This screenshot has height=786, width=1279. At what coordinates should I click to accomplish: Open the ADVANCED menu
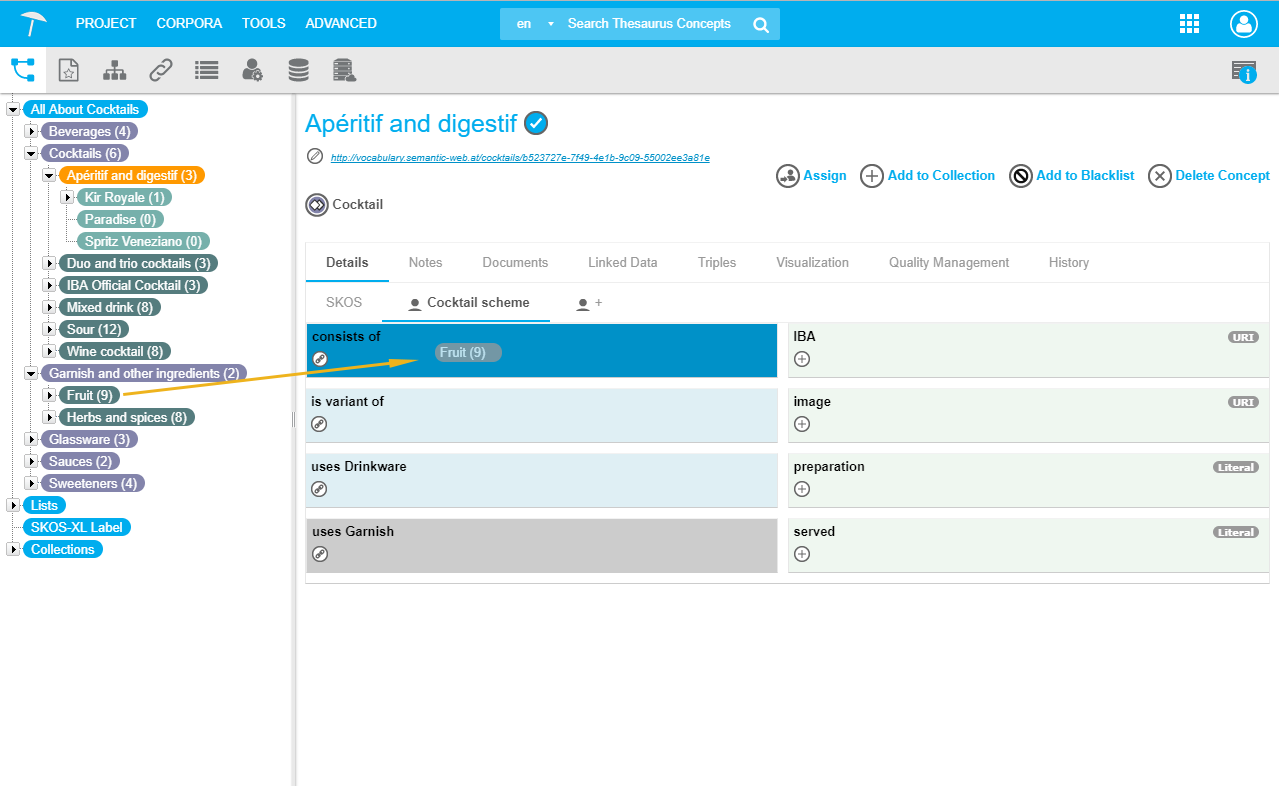tap(341, 23)
